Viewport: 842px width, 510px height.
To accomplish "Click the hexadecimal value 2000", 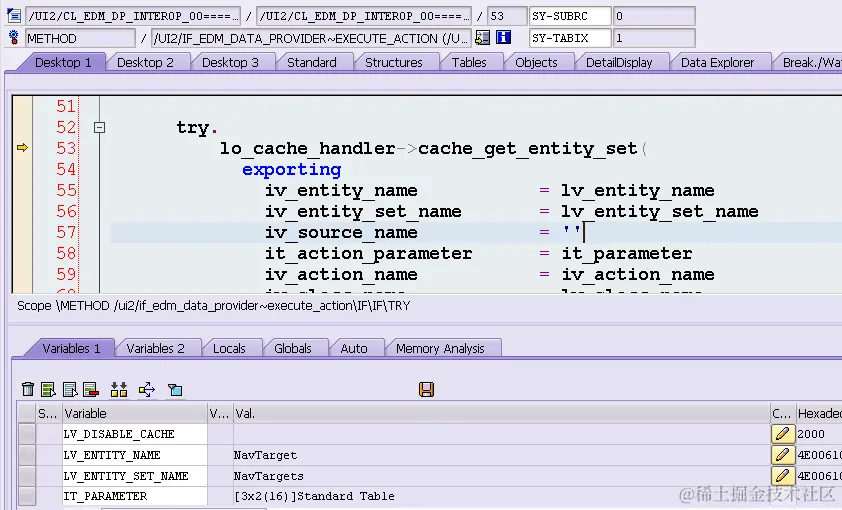I will (810, 434).
